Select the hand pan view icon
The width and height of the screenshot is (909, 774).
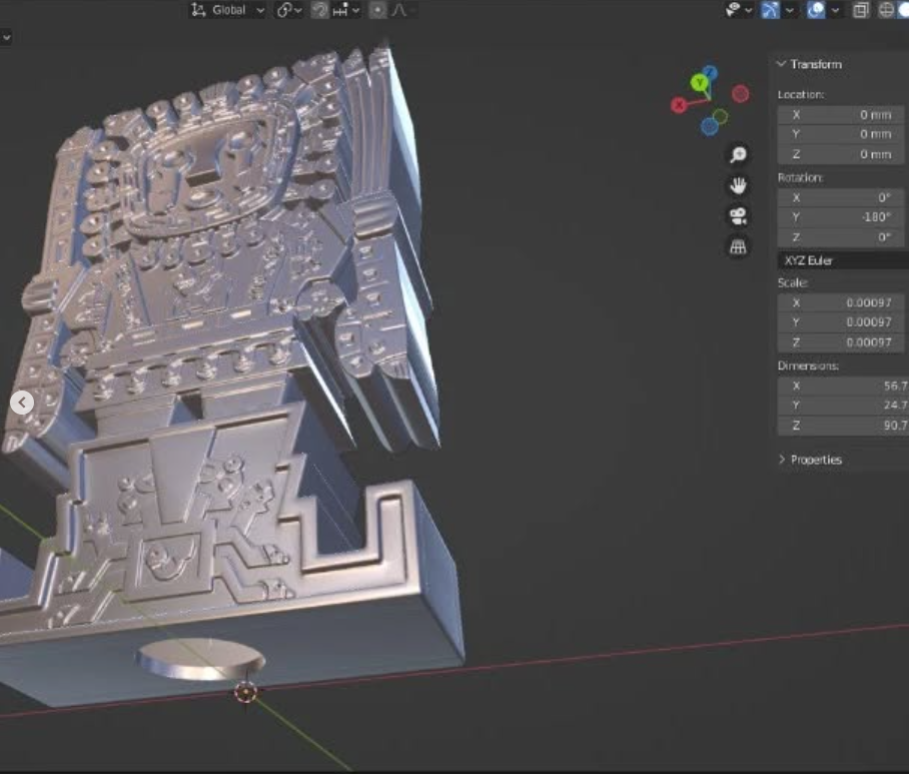tap(738, 186)
